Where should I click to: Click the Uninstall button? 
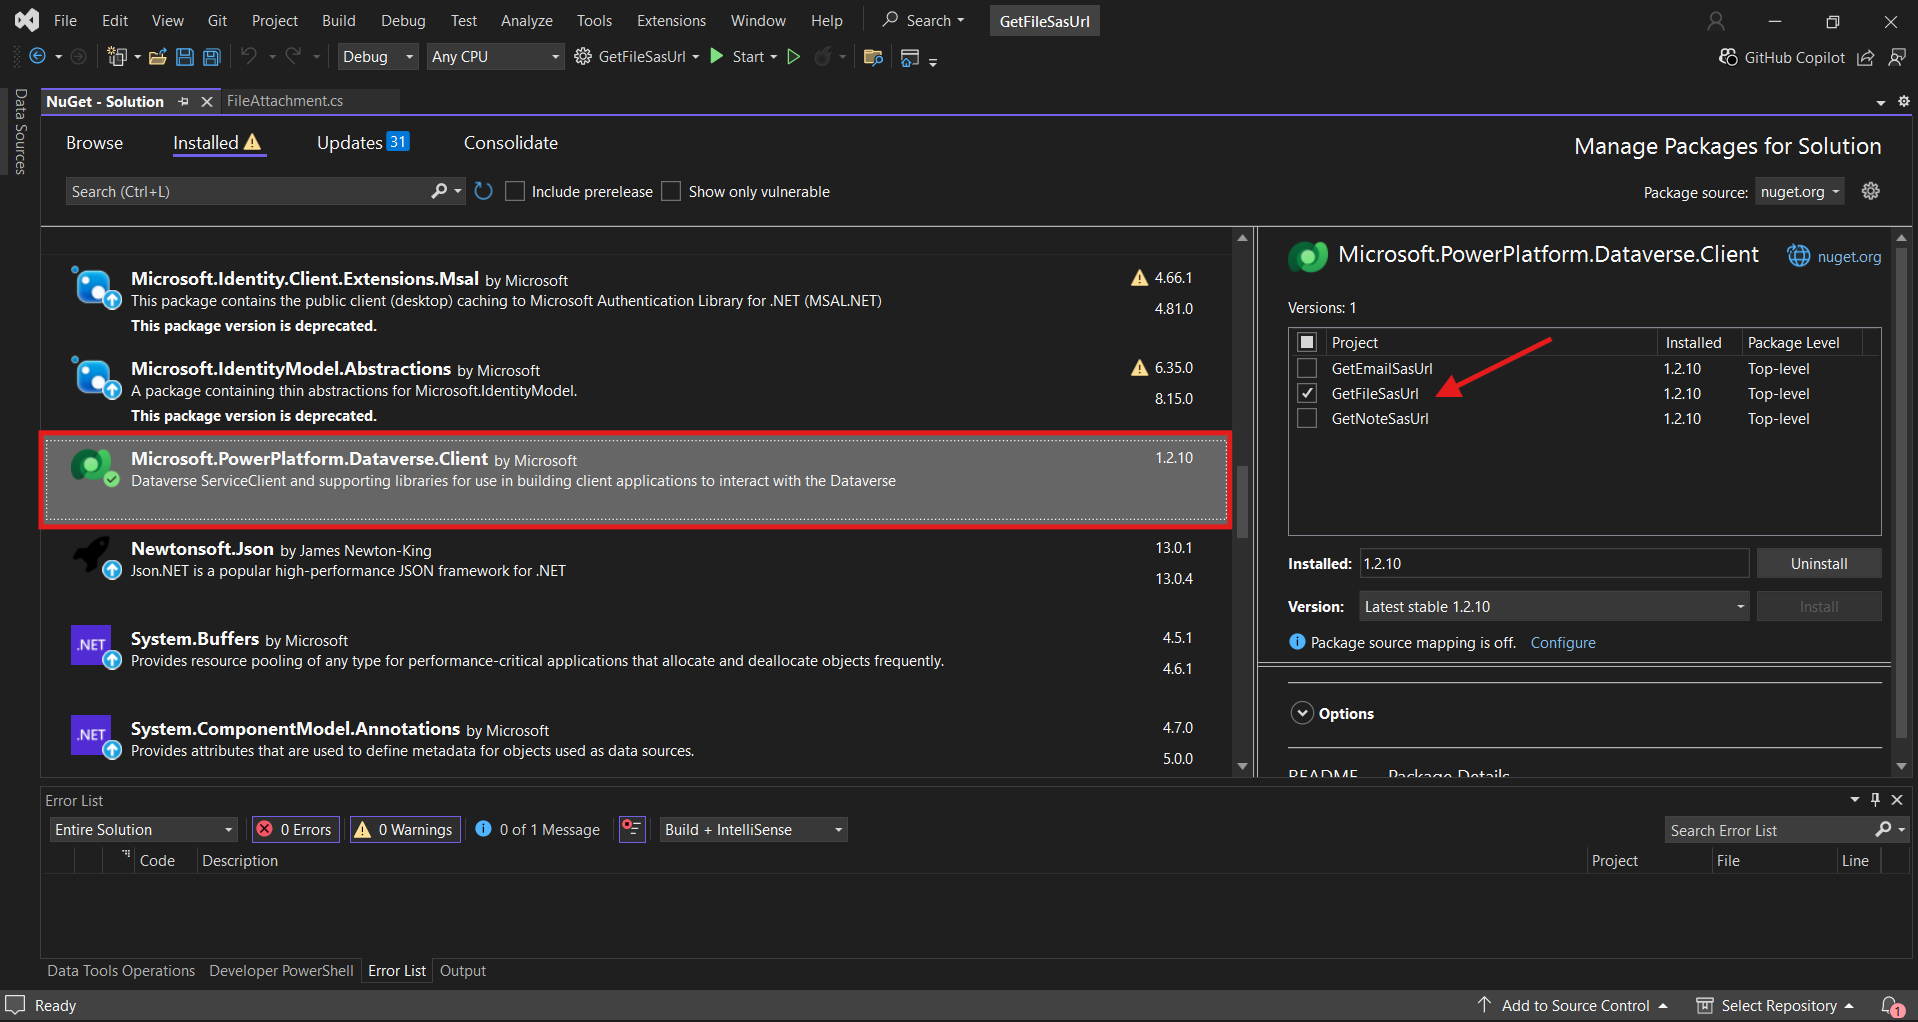[1818, 563]
